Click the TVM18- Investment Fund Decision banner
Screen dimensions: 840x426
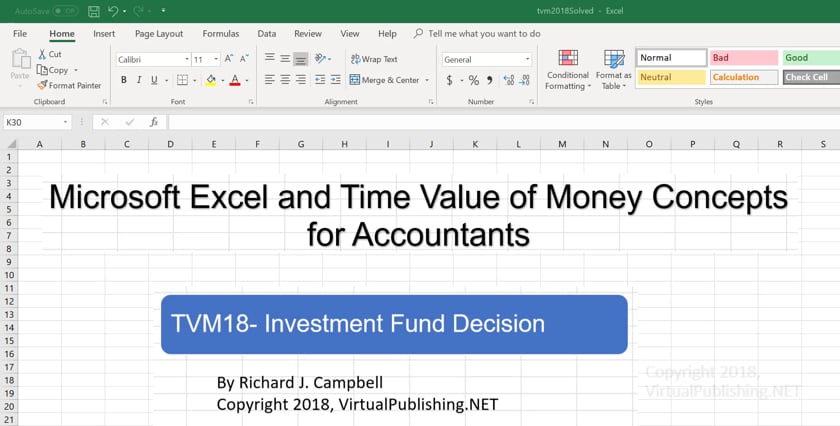[394, 324]
